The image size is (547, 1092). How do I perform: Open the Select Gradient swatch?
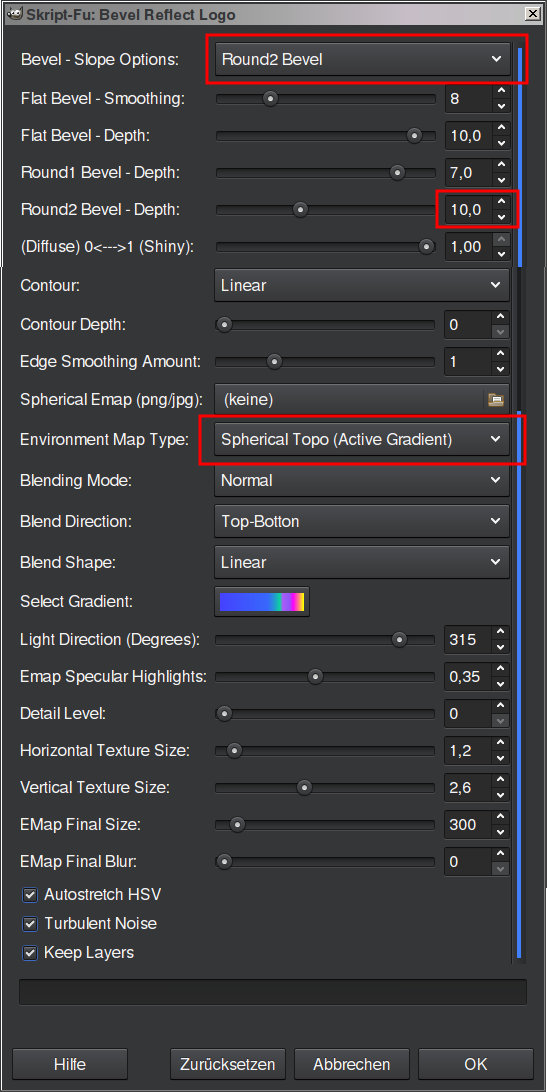pyautogui.click(x=262, y=602)
